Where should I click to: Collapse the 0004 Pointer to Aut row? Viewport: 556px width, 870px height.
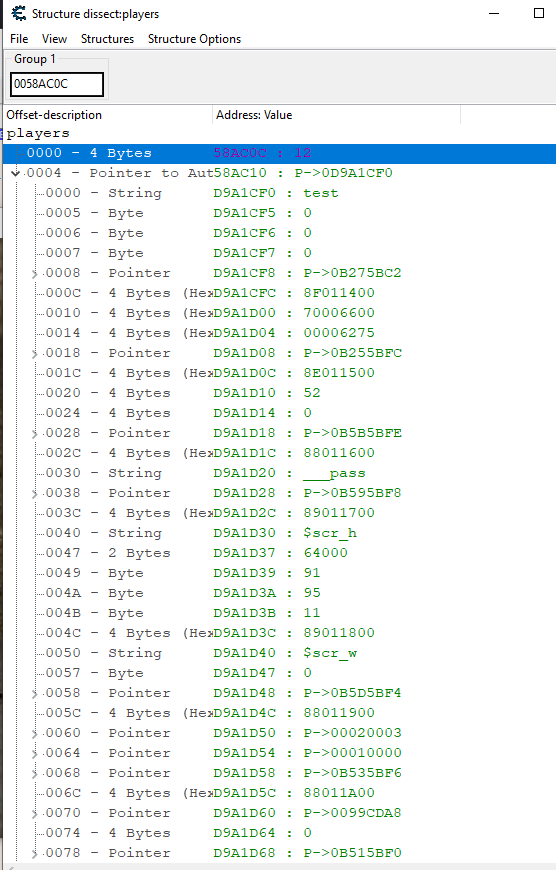pyautogui.click(x=16, y=174)
